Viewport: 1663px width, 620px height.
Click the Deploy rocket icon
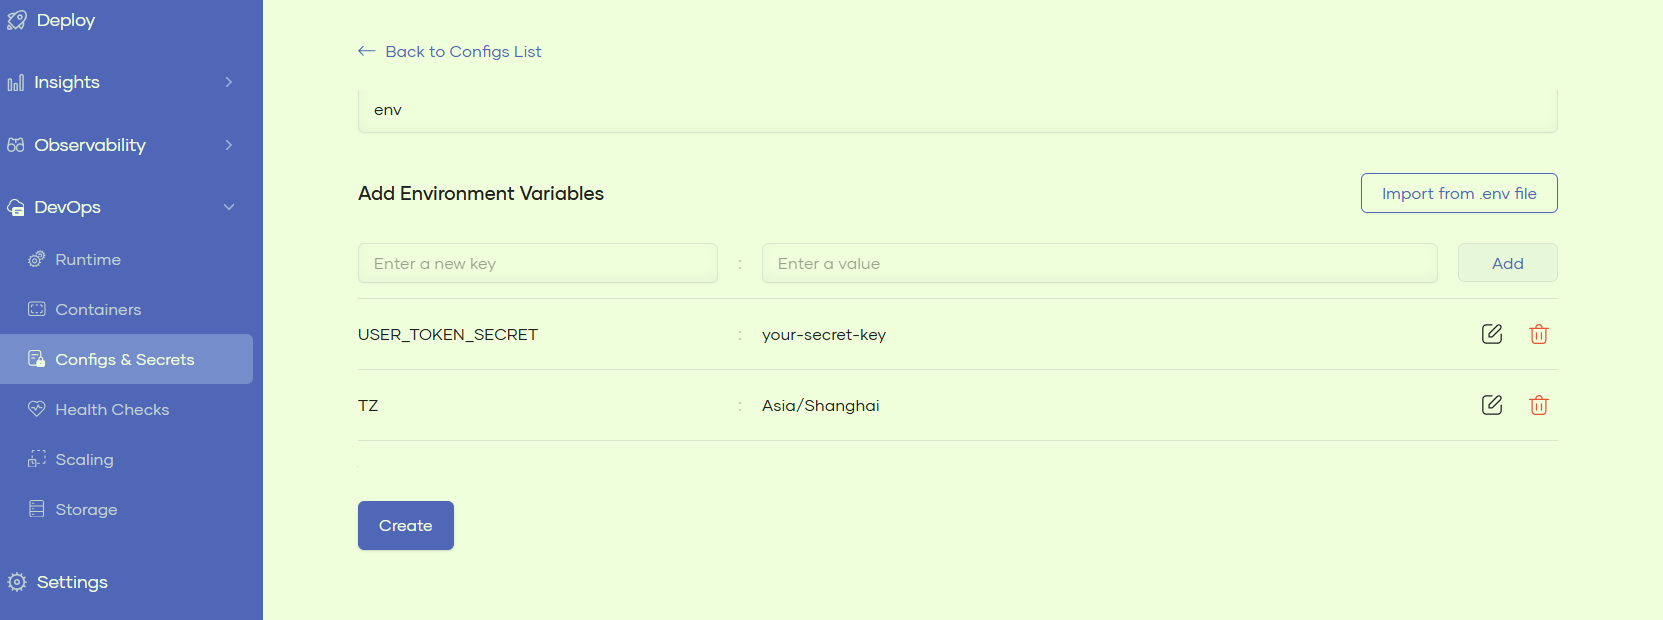17,21
